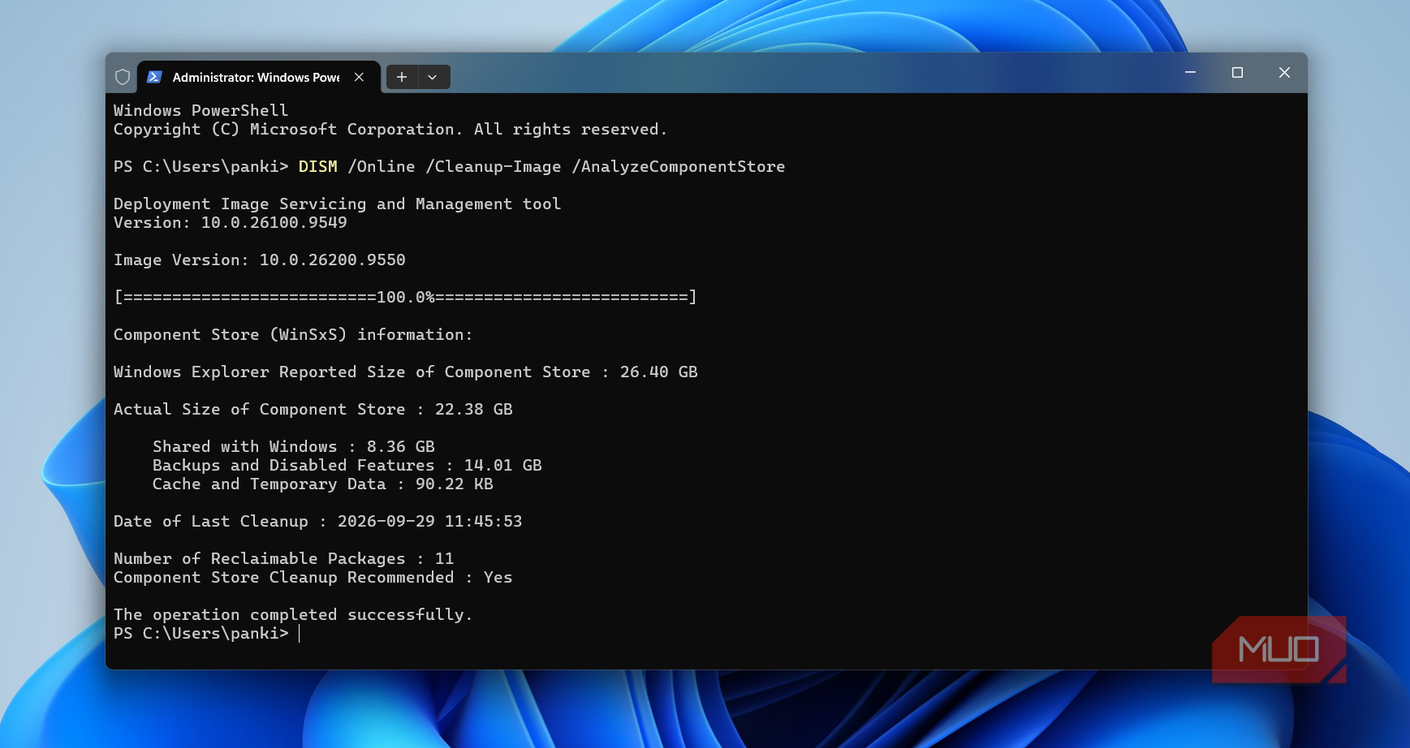The width and height of the screenshot is (1410, 748).
Task: Expand the new tab profile dropdown chevron
Action: (432, 77)
